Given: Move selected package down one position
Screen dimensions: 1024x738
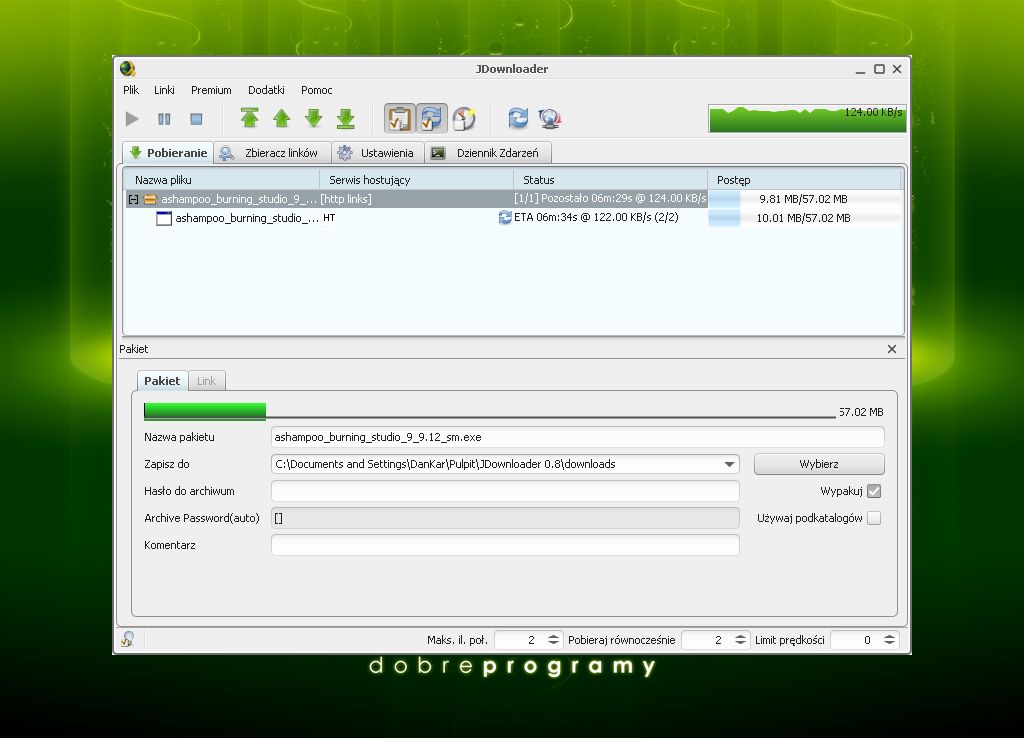Looking at the screenshot, I should click(x=313, y=118).
